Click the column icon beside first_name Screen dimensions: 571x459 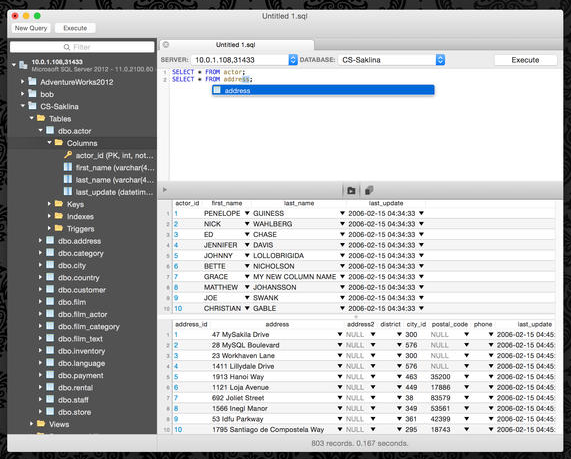(68, 167)
